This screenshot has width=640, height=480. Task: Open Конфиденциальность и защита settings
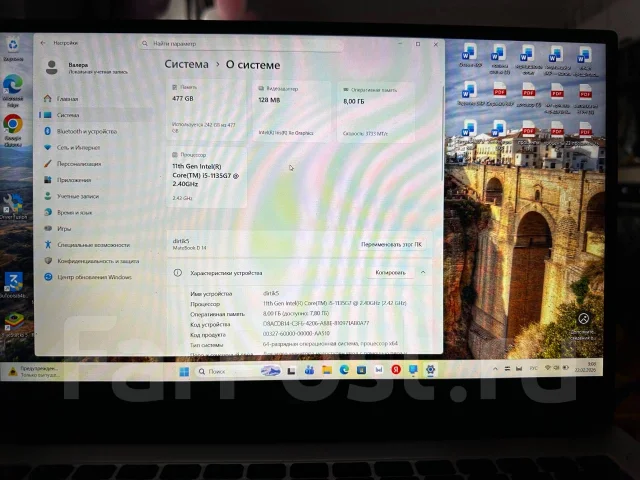(x=96, y=261)
